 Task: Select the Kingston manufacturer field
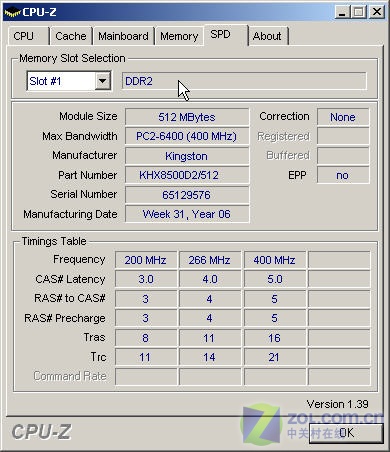tap(187, 156)
